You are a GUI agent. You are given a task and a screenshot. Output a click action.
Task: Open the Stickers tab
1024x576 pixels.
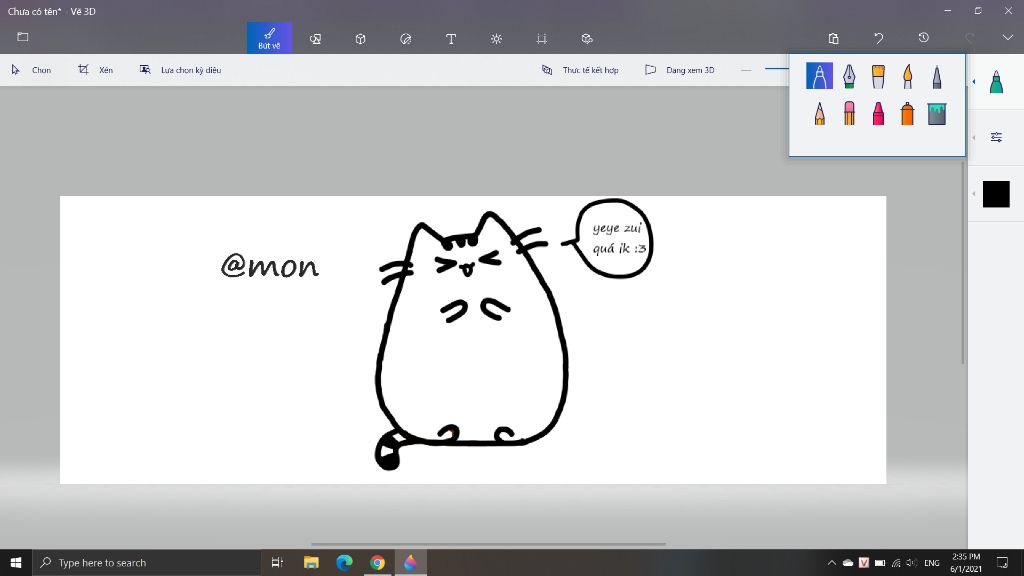(406, 39)
